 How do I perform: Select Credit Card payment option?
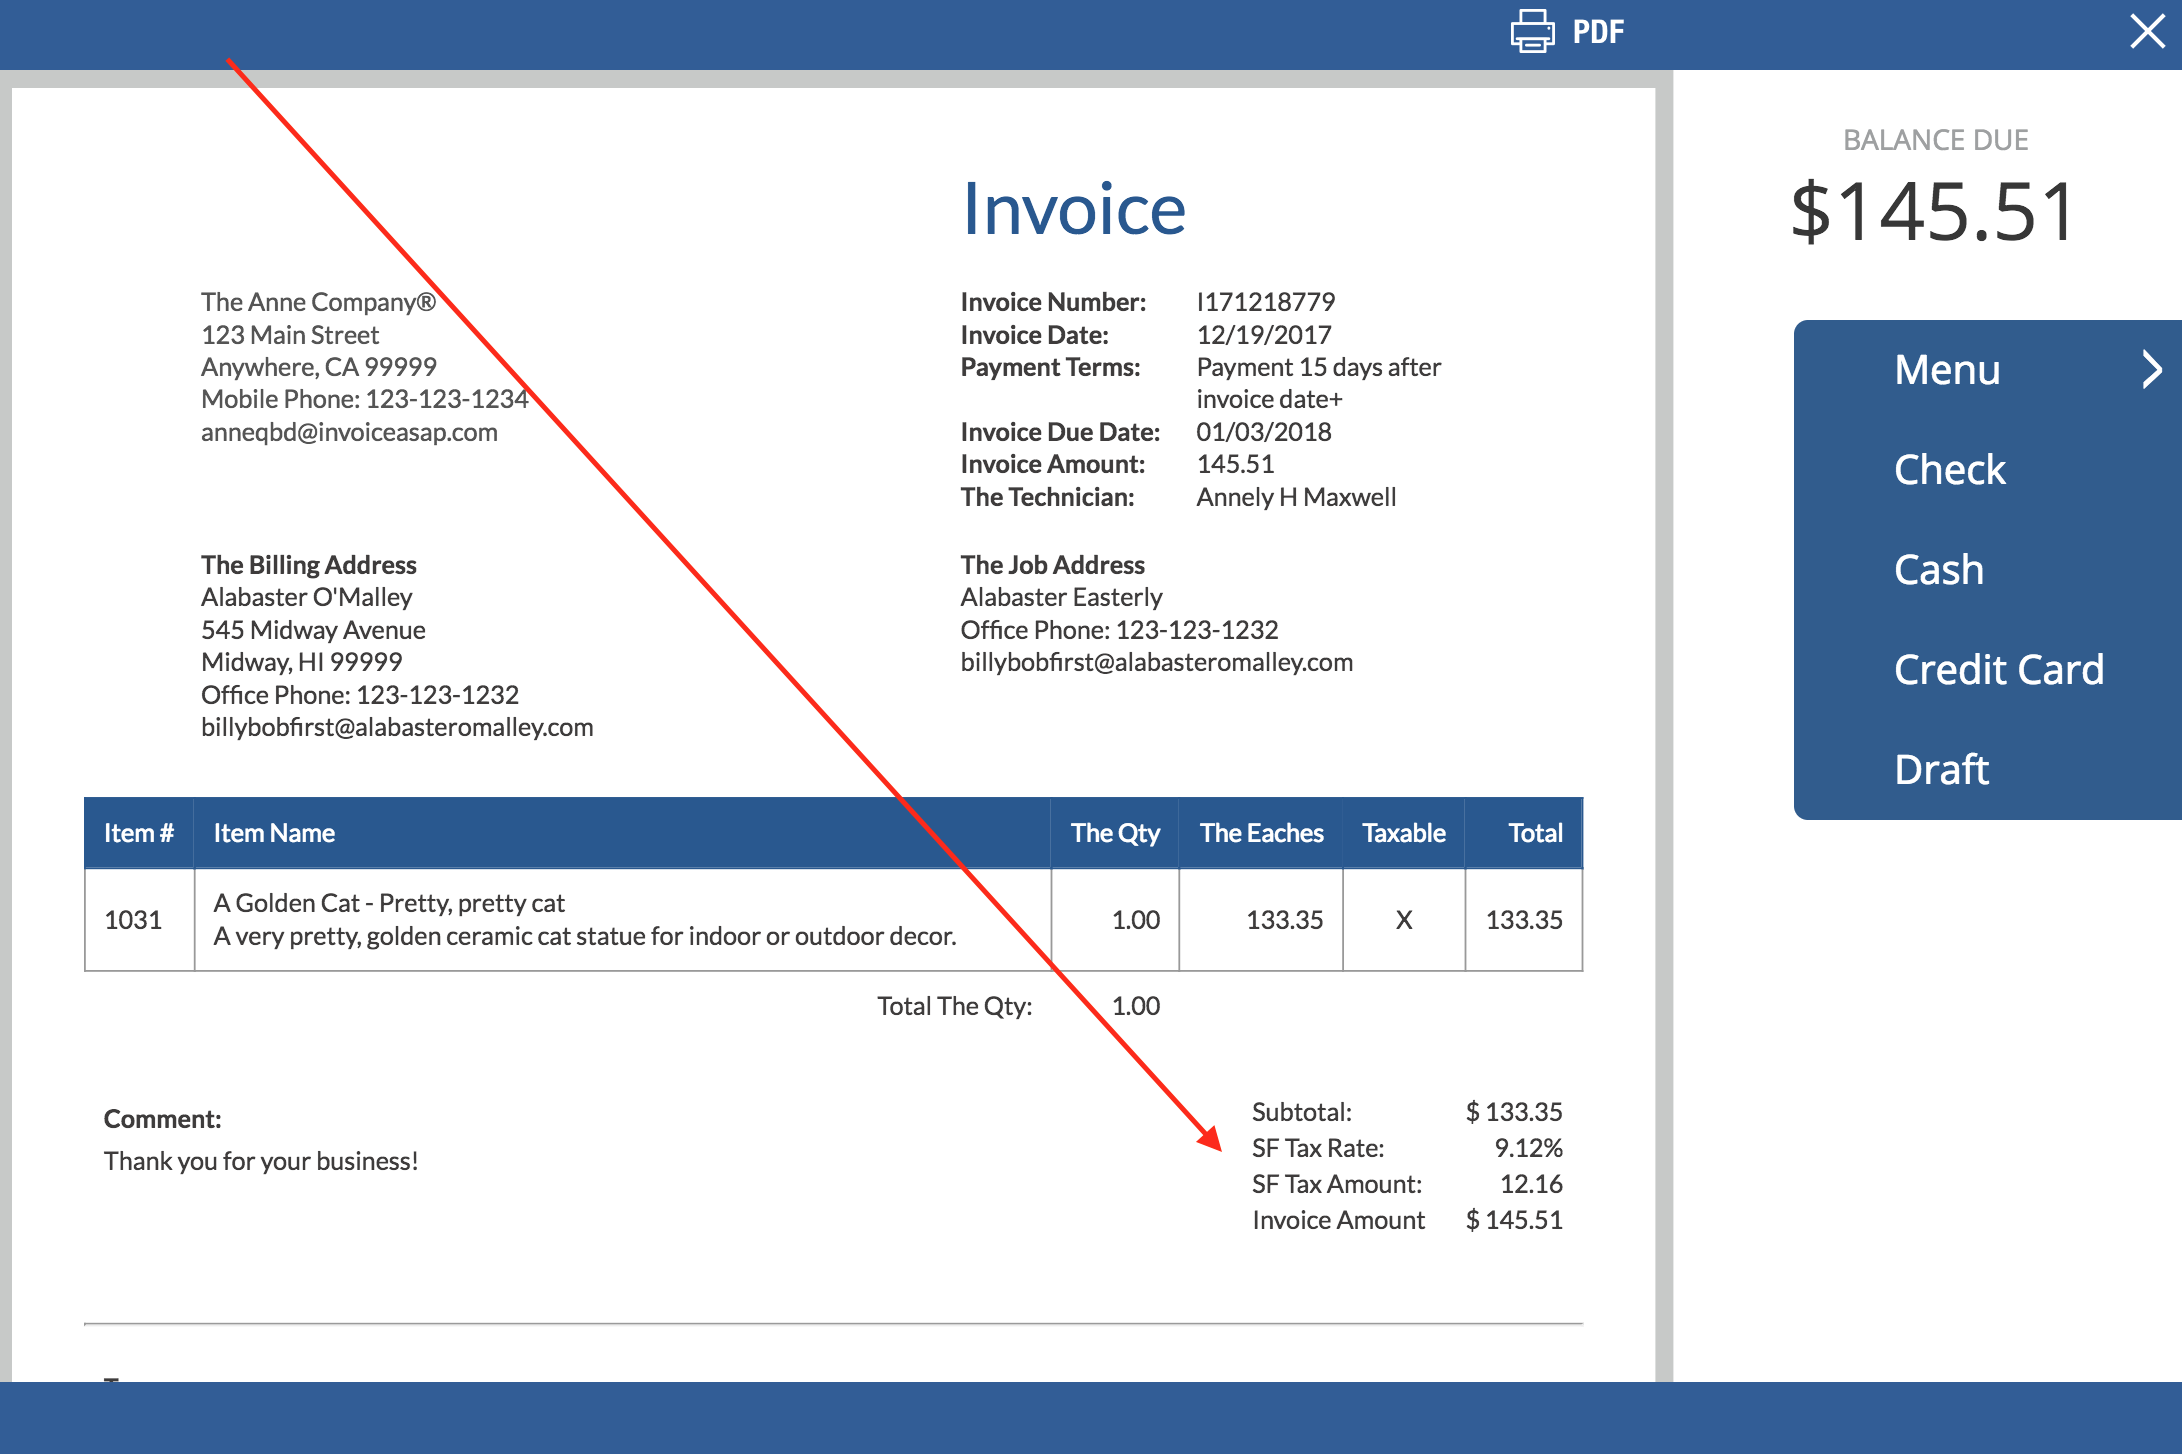[1998, 670]
